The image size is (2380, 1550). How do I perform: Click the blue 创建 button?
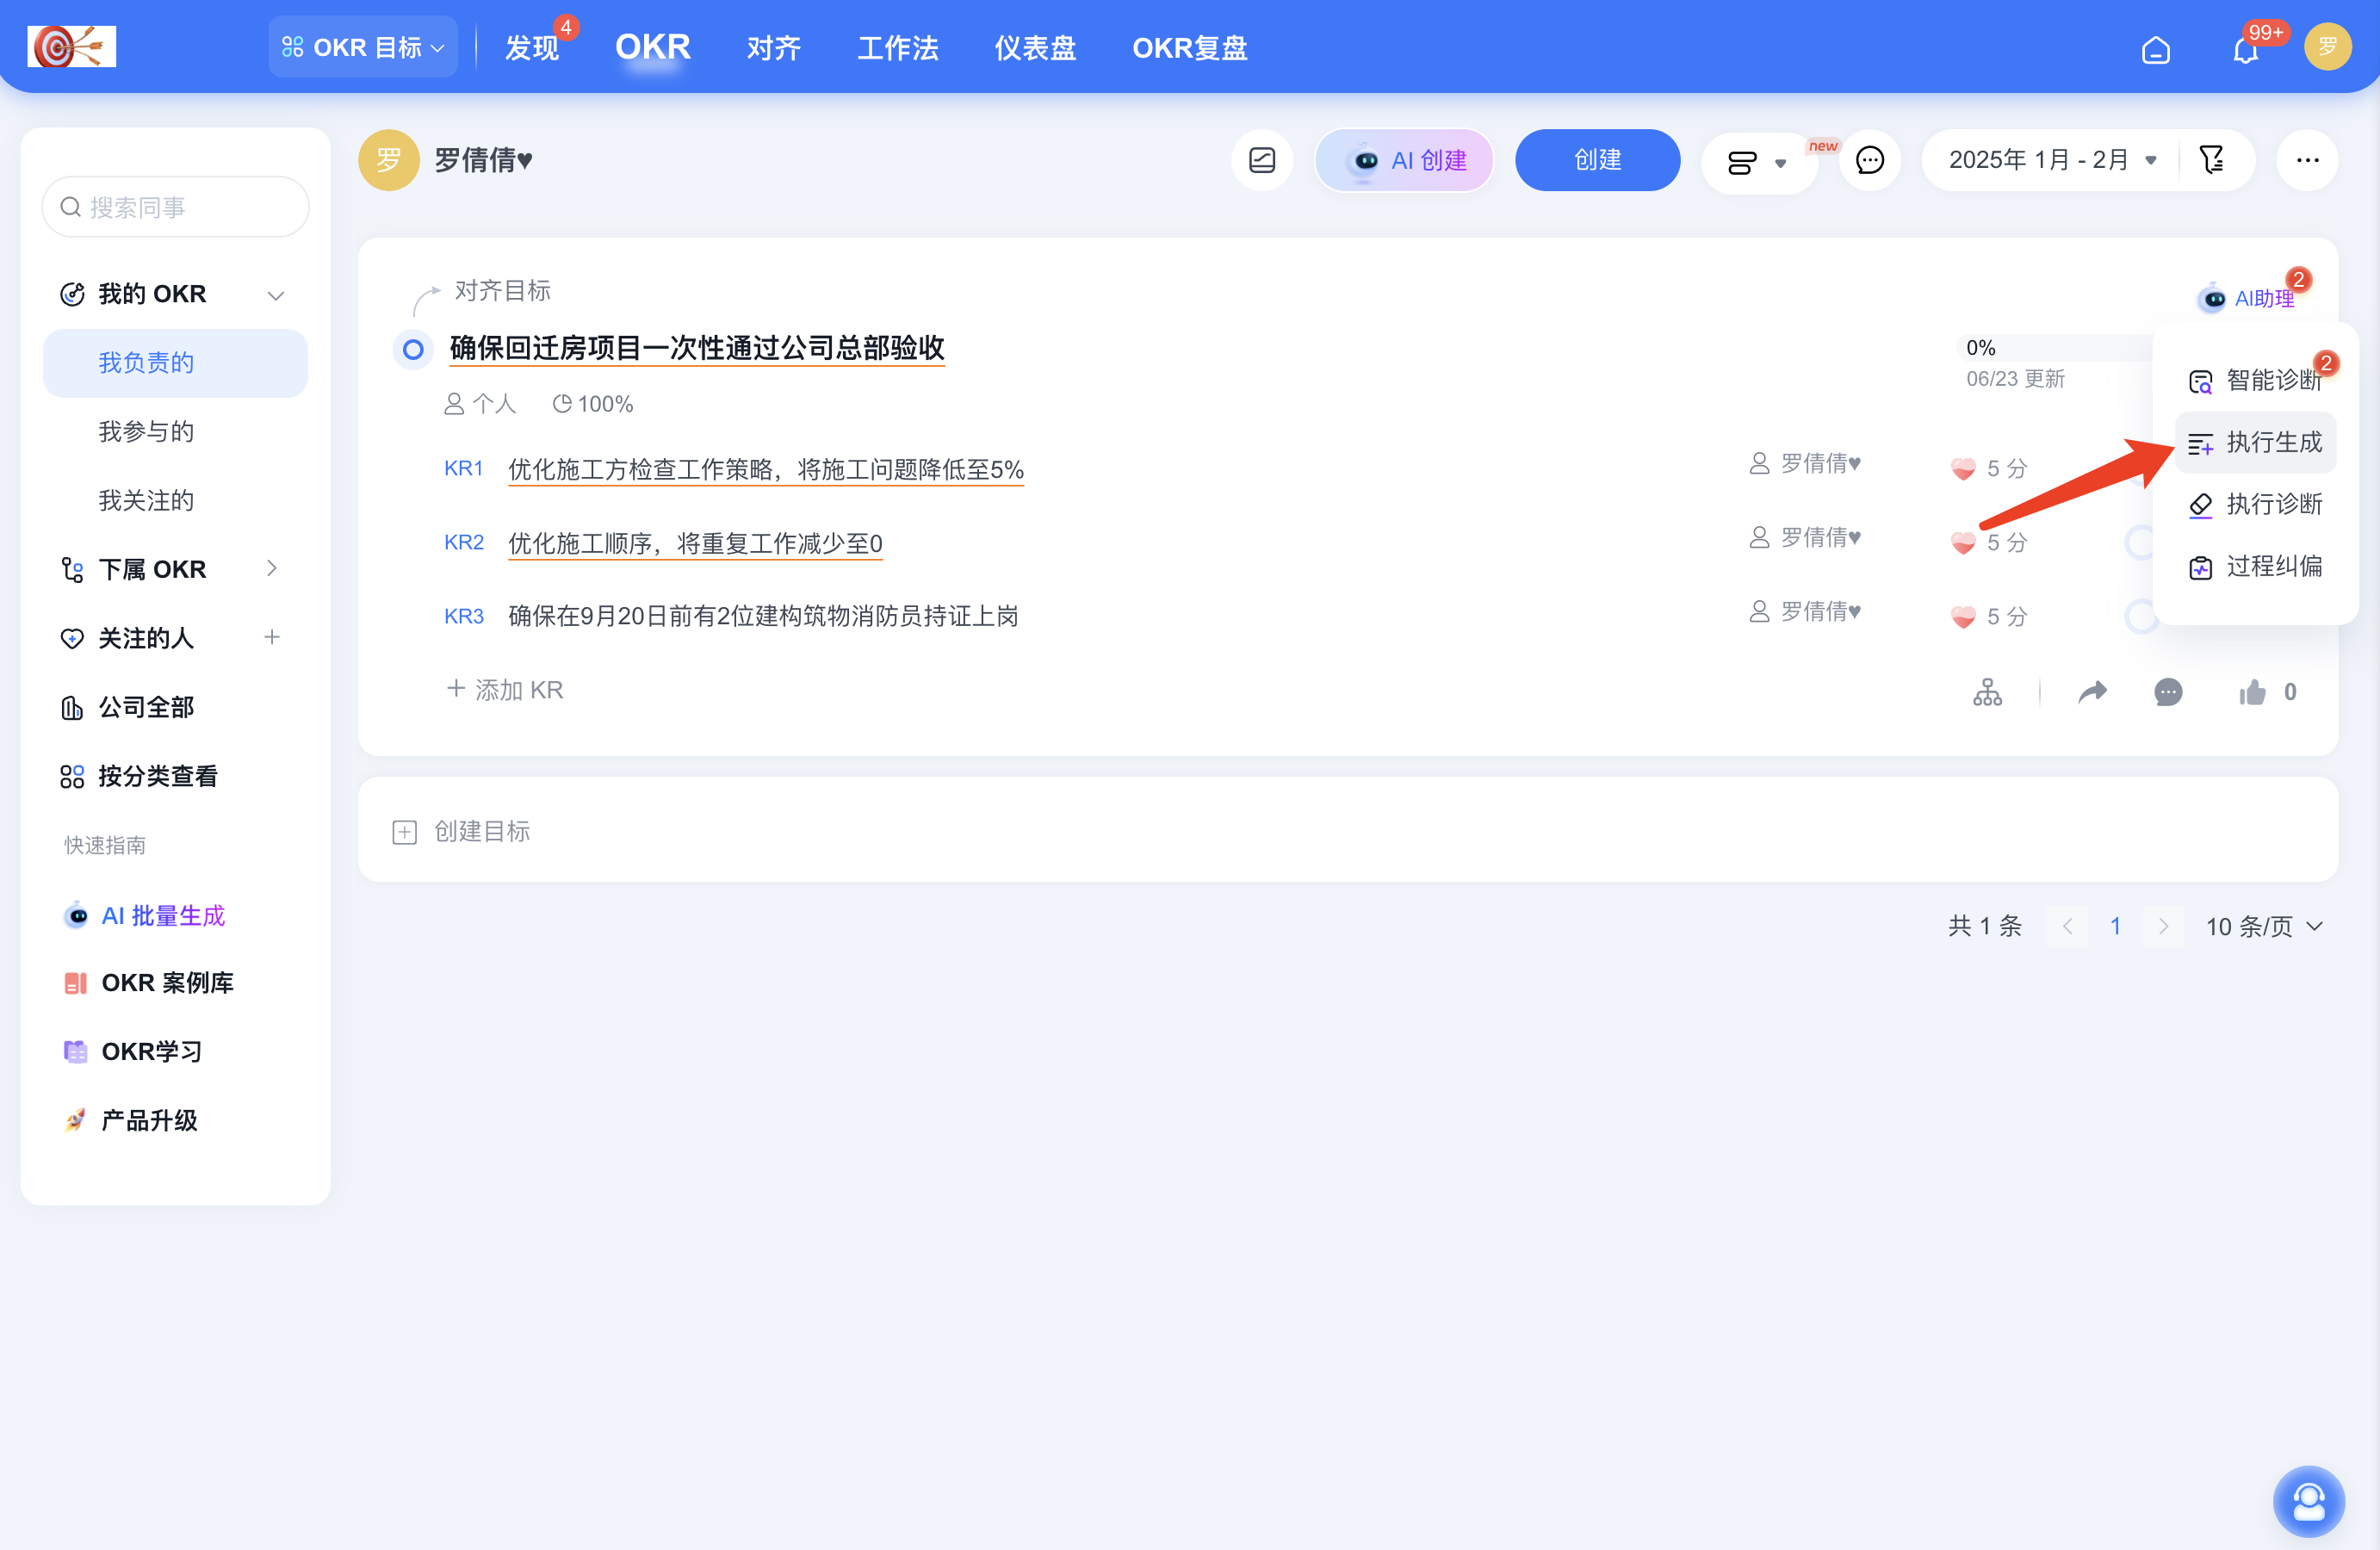[1597, 159]
